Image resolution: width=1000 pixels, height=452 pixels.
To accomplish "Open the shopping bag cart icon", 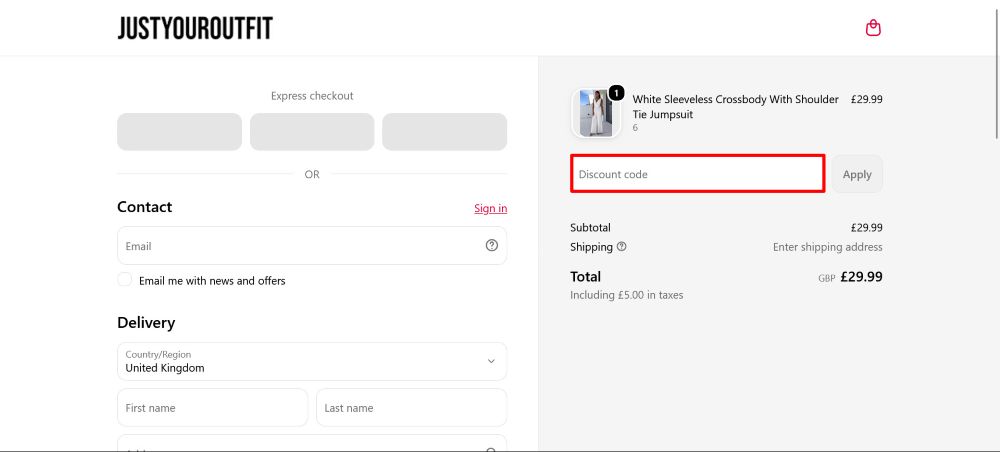I will pyautogui.click(x=872, y=27).
